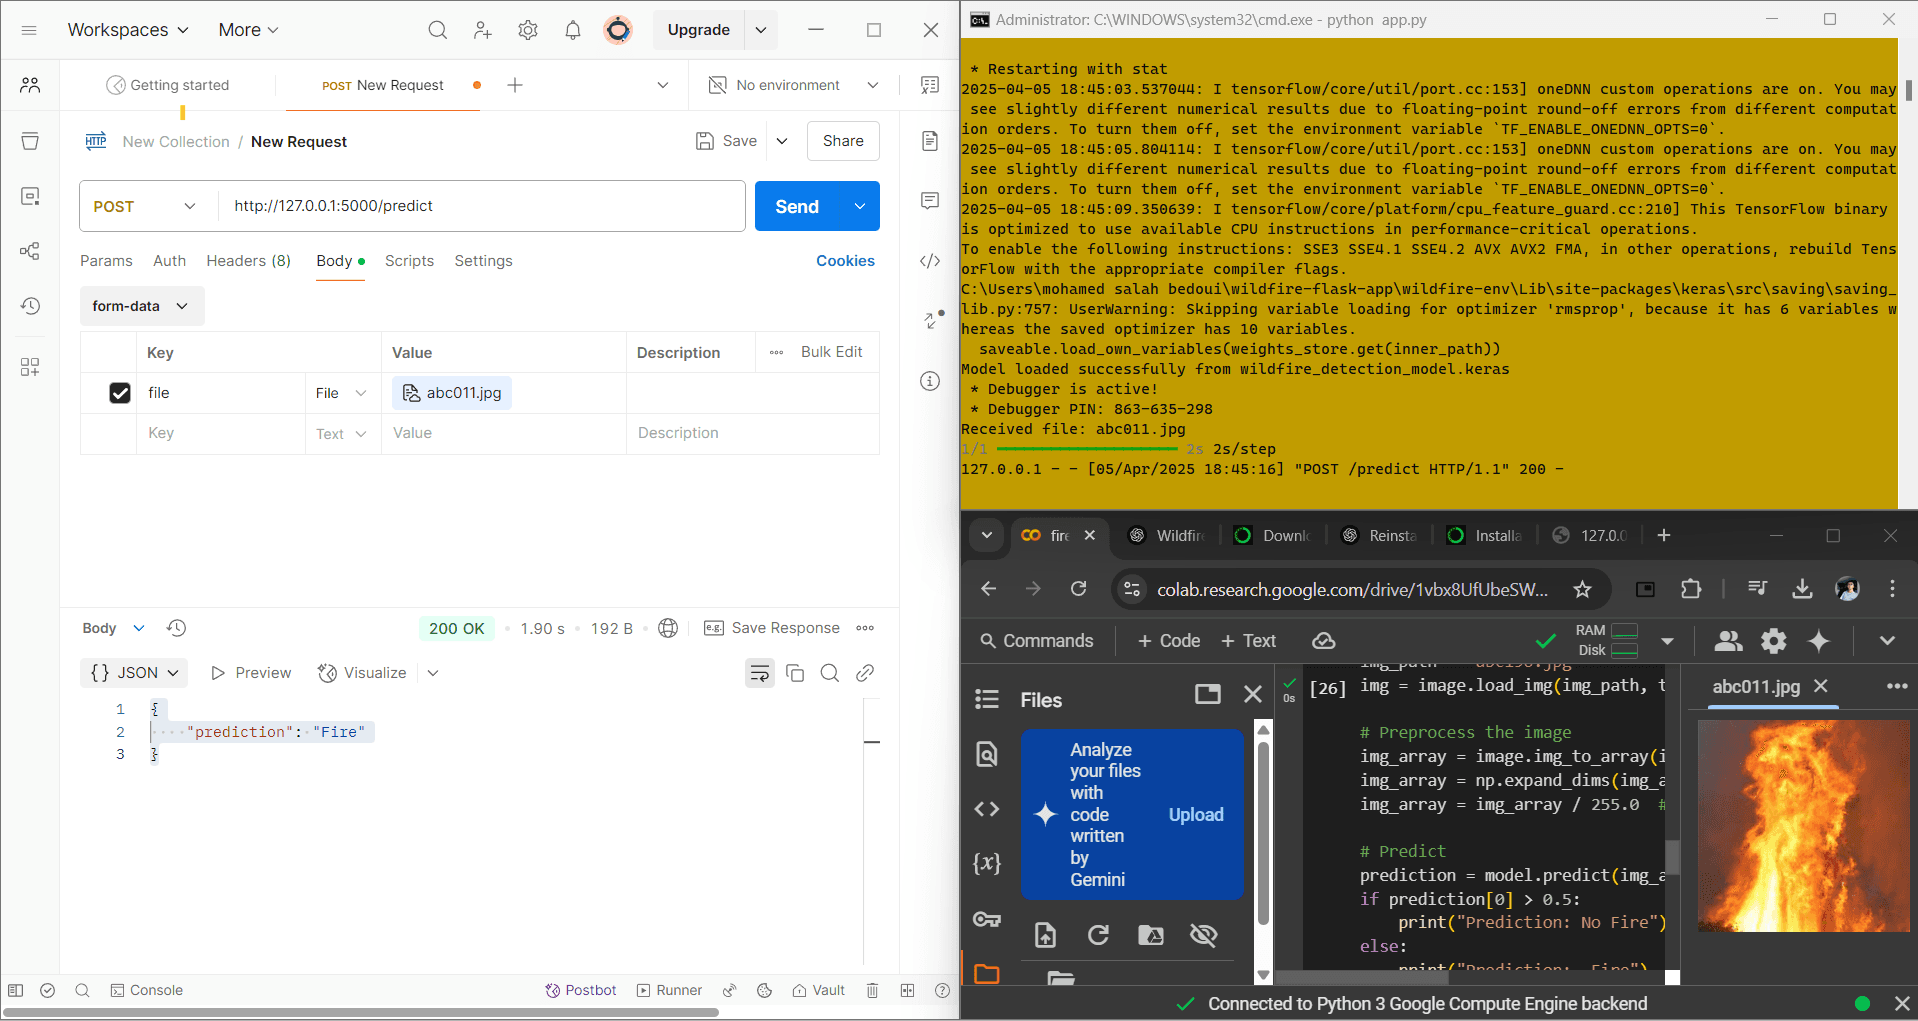Click the abc011.jpg fire image preview
Image resolution: width=1918 pixels, height=1021 pixels.
point(1803,826)
